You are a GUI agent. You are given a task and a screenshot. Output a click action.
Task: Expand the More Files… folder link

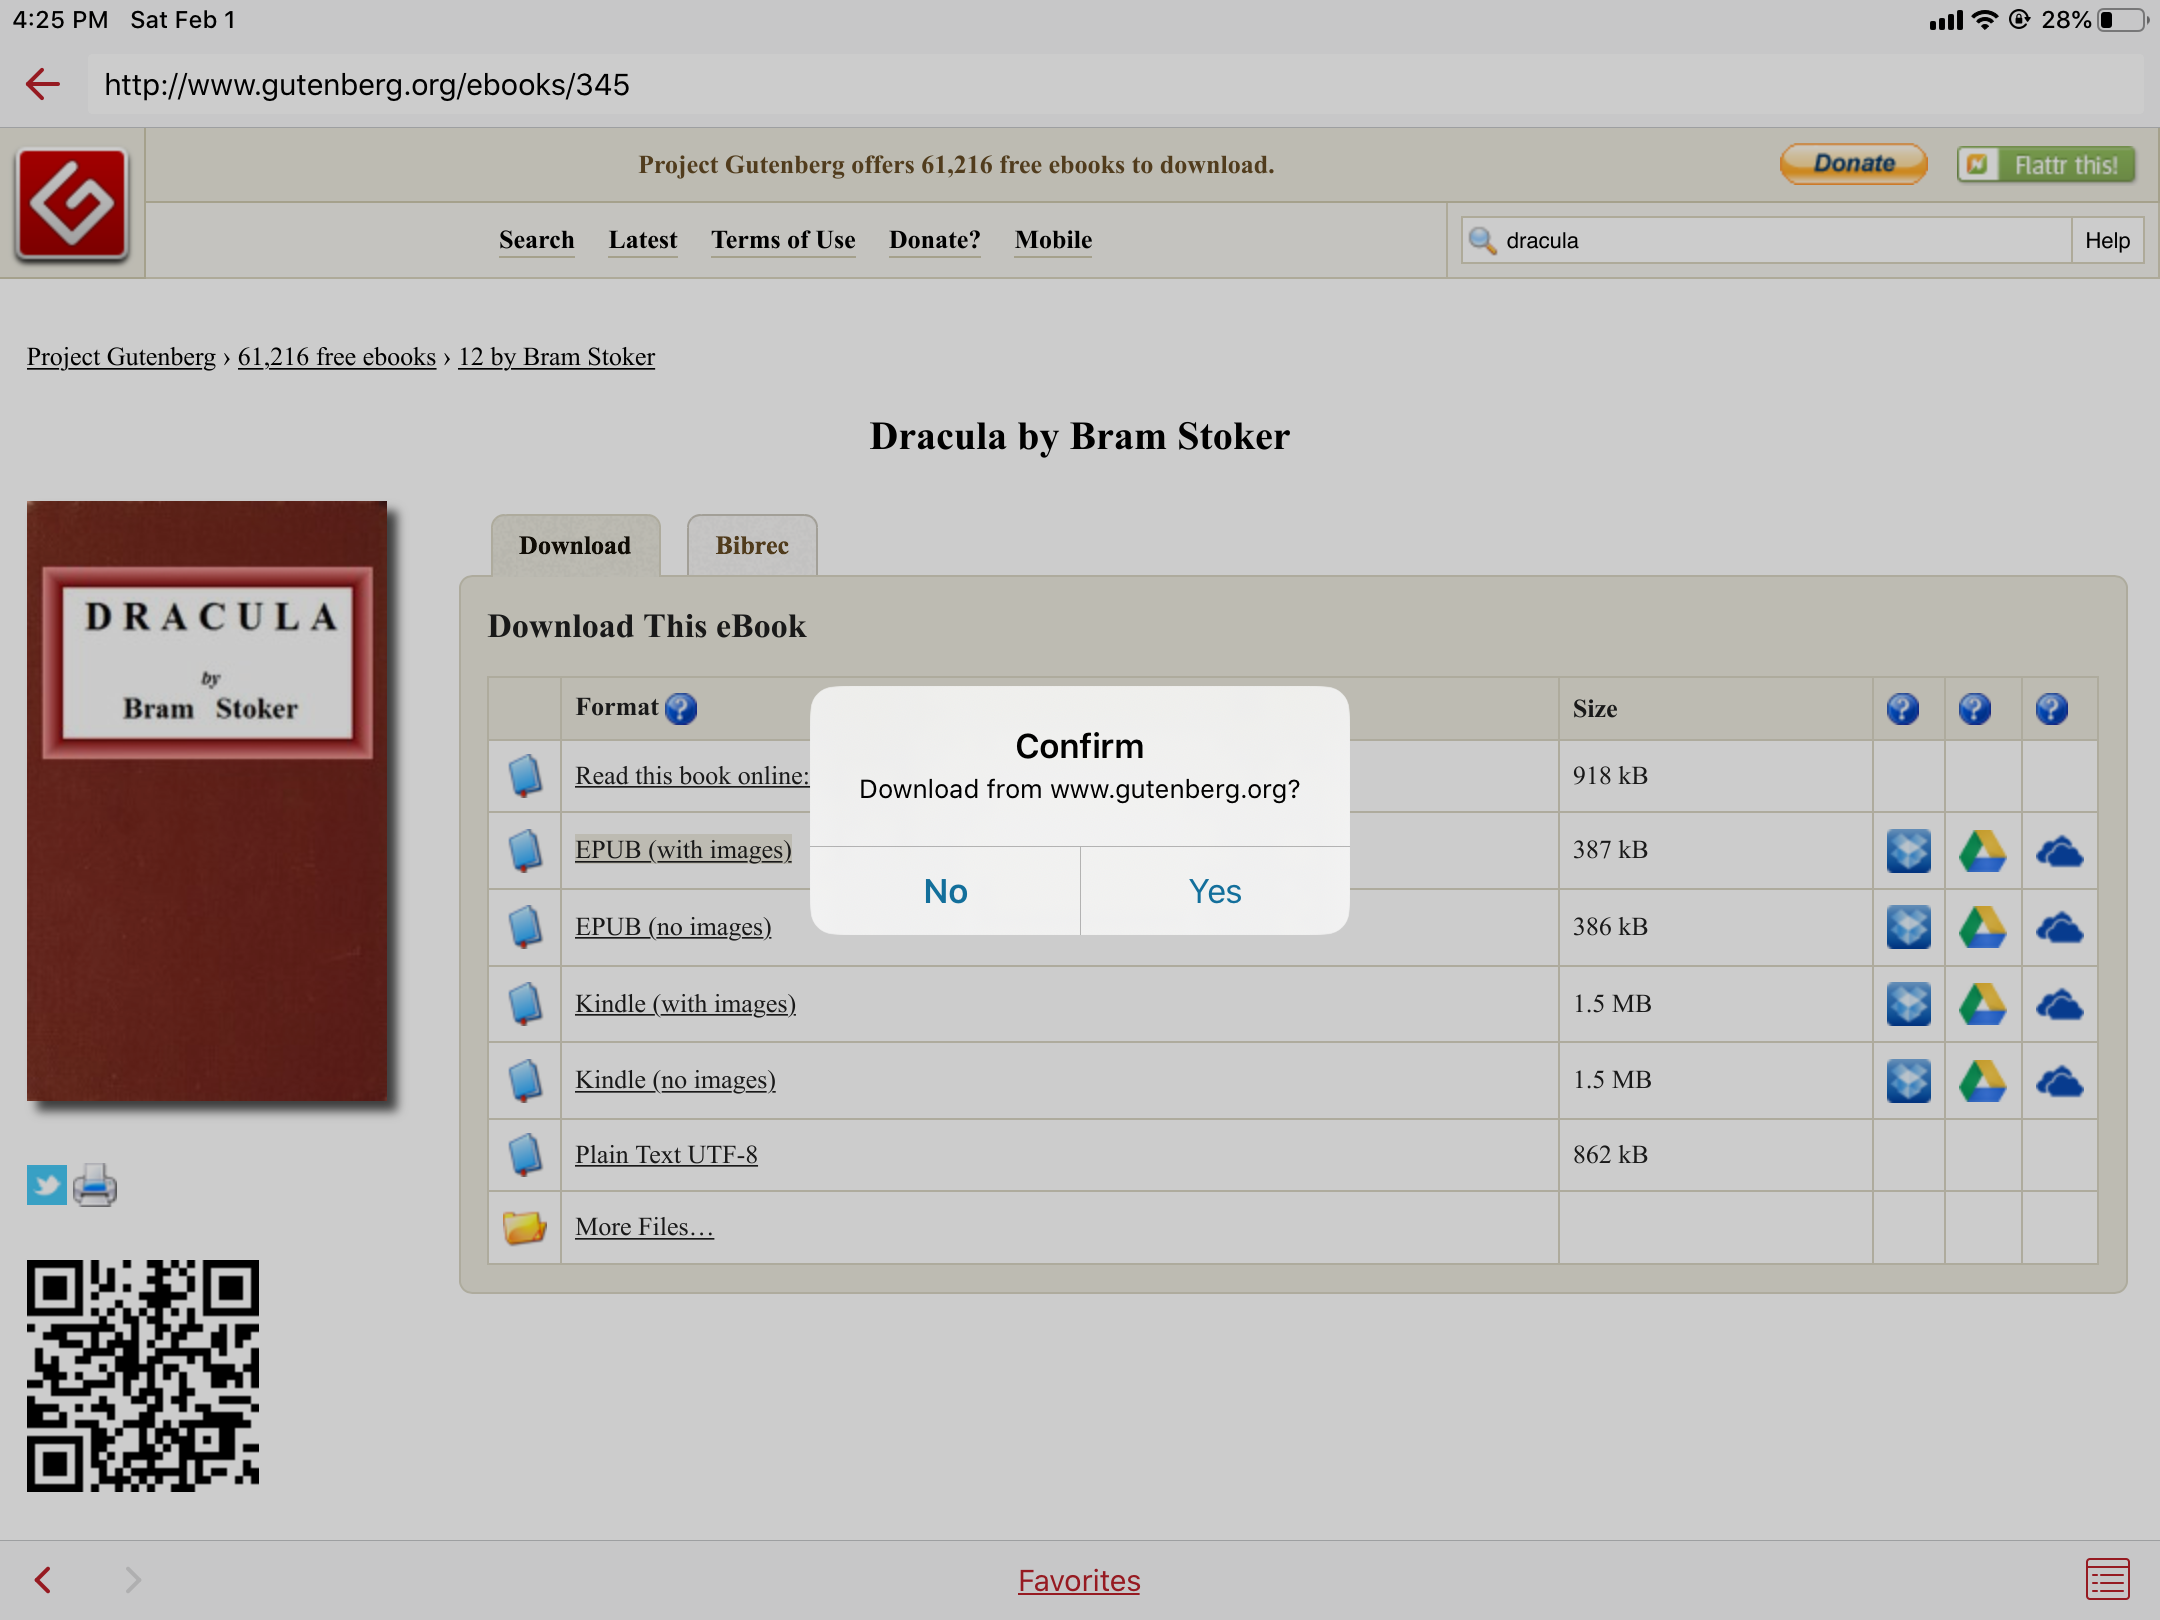(644, 1227)
